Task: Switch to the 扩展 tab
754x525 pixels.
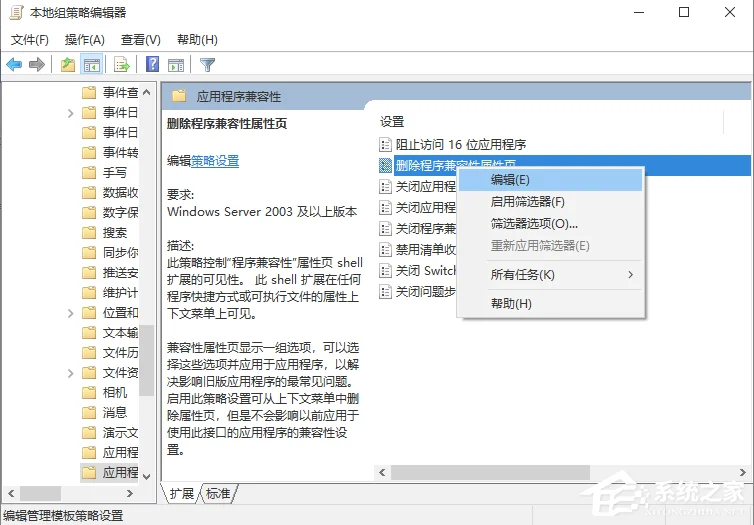Action: (181, 494)
